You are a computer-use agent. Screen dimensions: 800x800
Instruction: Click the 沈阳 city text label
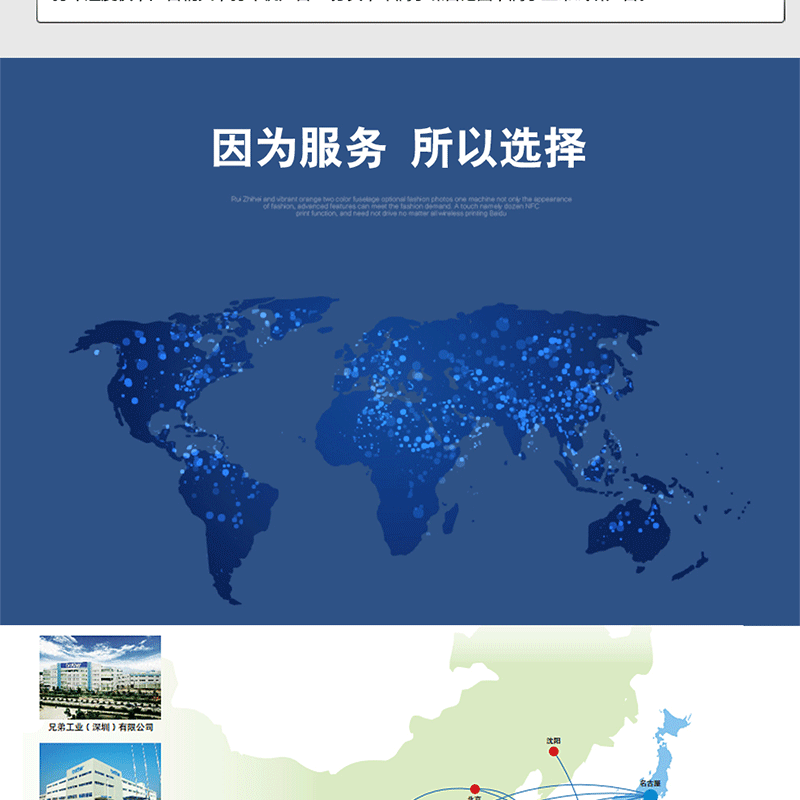click(553, 740)
